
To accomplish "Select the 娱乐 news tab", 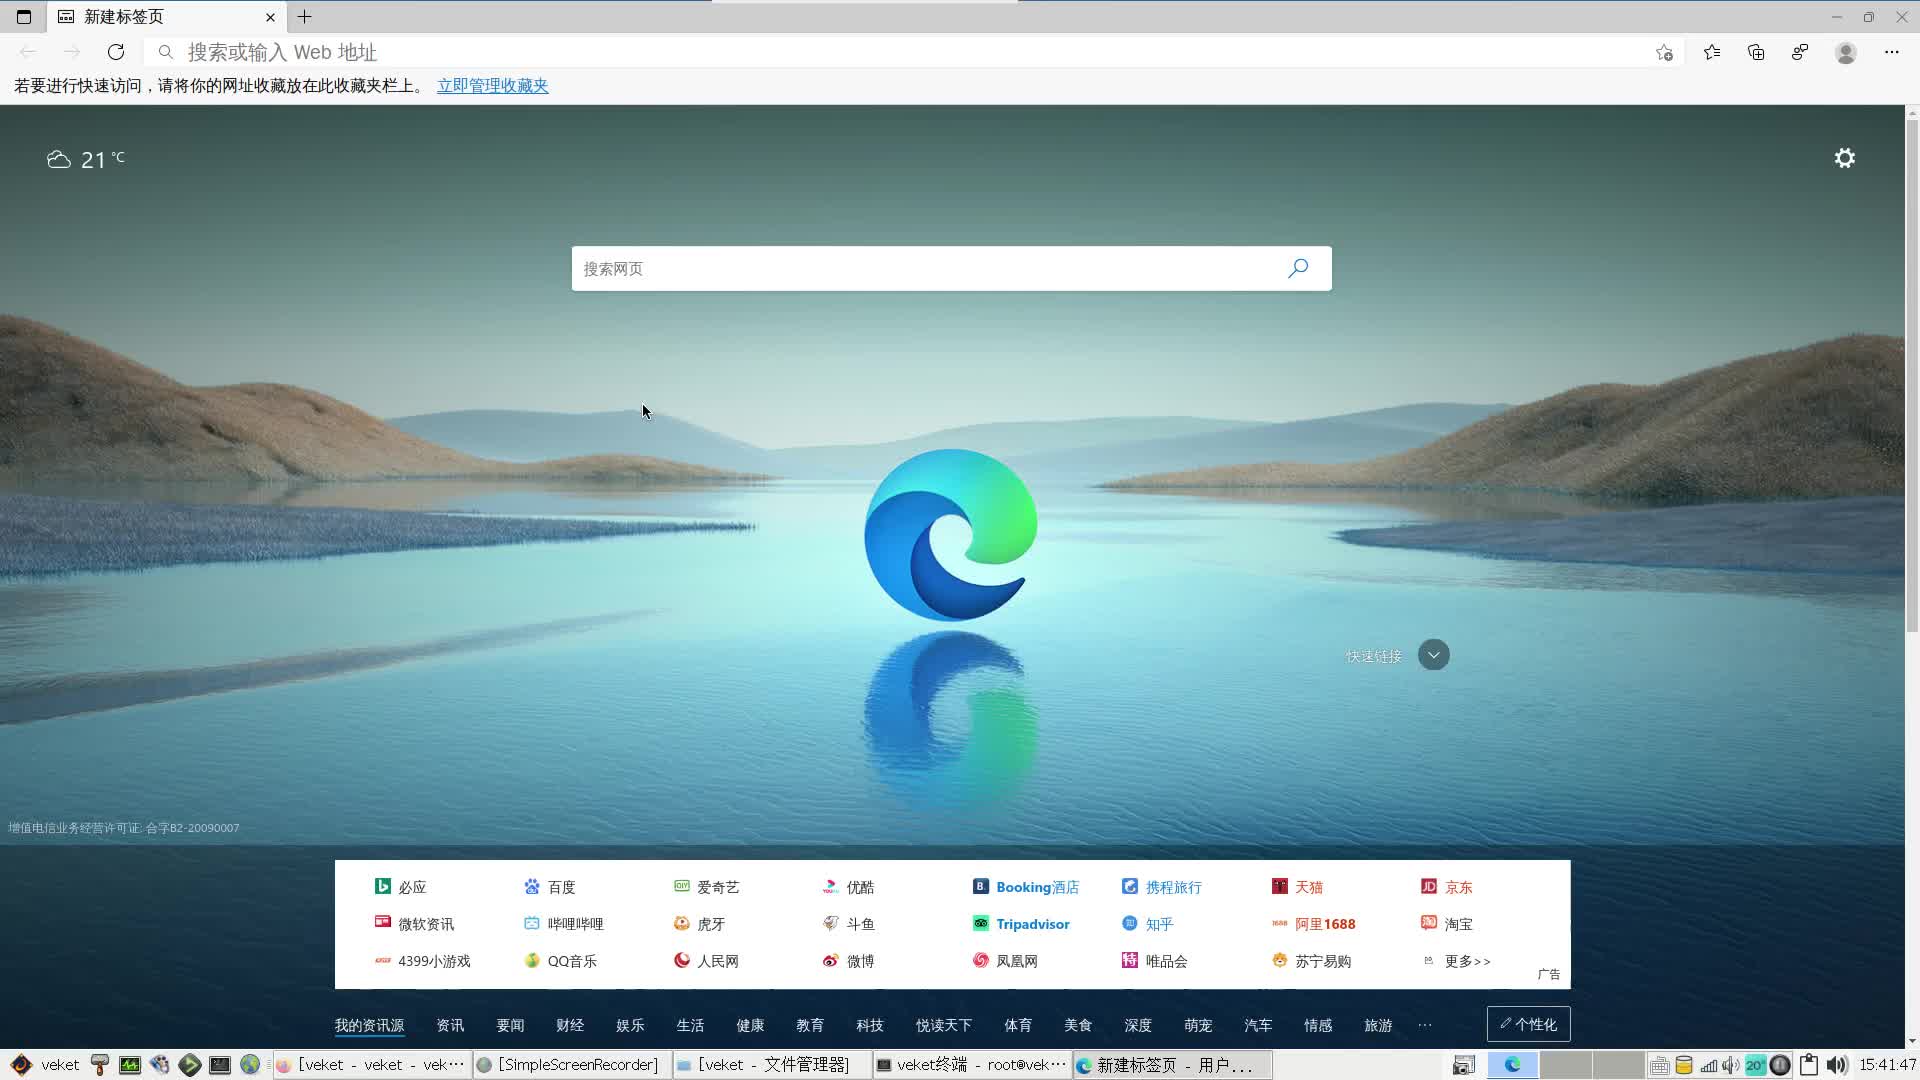I will (630, 1025).
